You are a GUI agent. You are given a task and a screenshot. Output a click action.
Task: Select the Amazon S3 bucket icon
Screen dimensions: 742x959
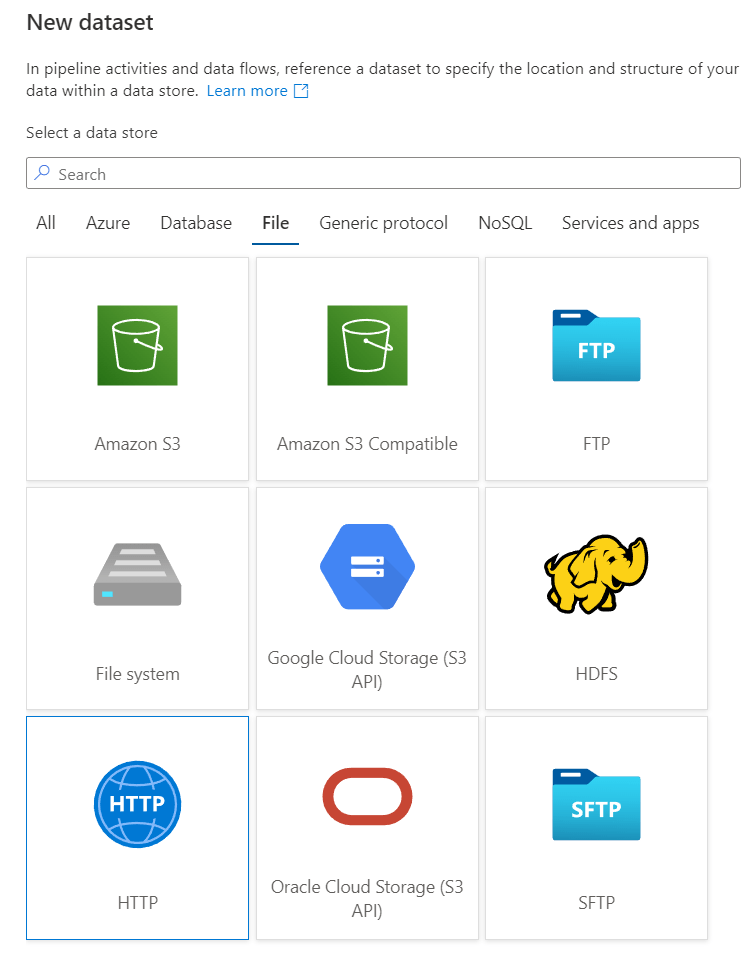tap(137, 345)
